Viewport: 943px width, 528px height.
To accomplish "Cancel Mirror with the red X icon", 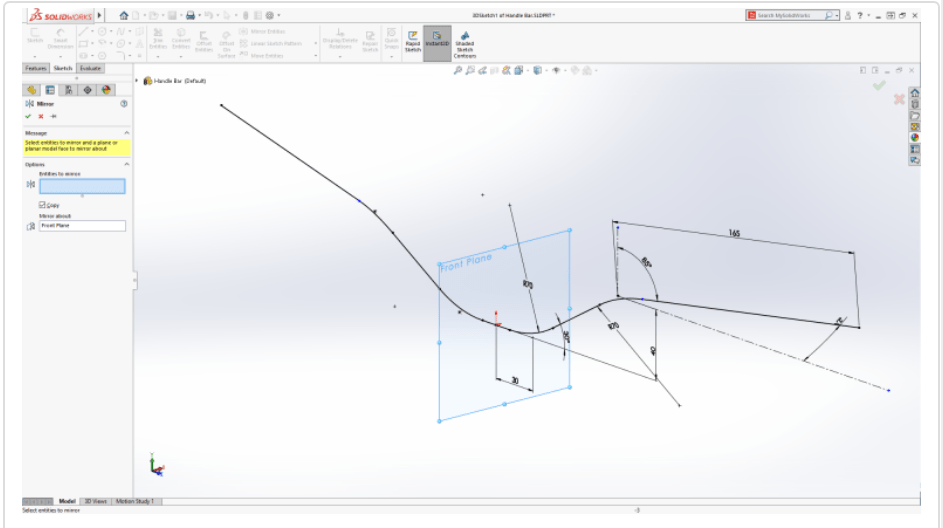I will tap(41, 116).
